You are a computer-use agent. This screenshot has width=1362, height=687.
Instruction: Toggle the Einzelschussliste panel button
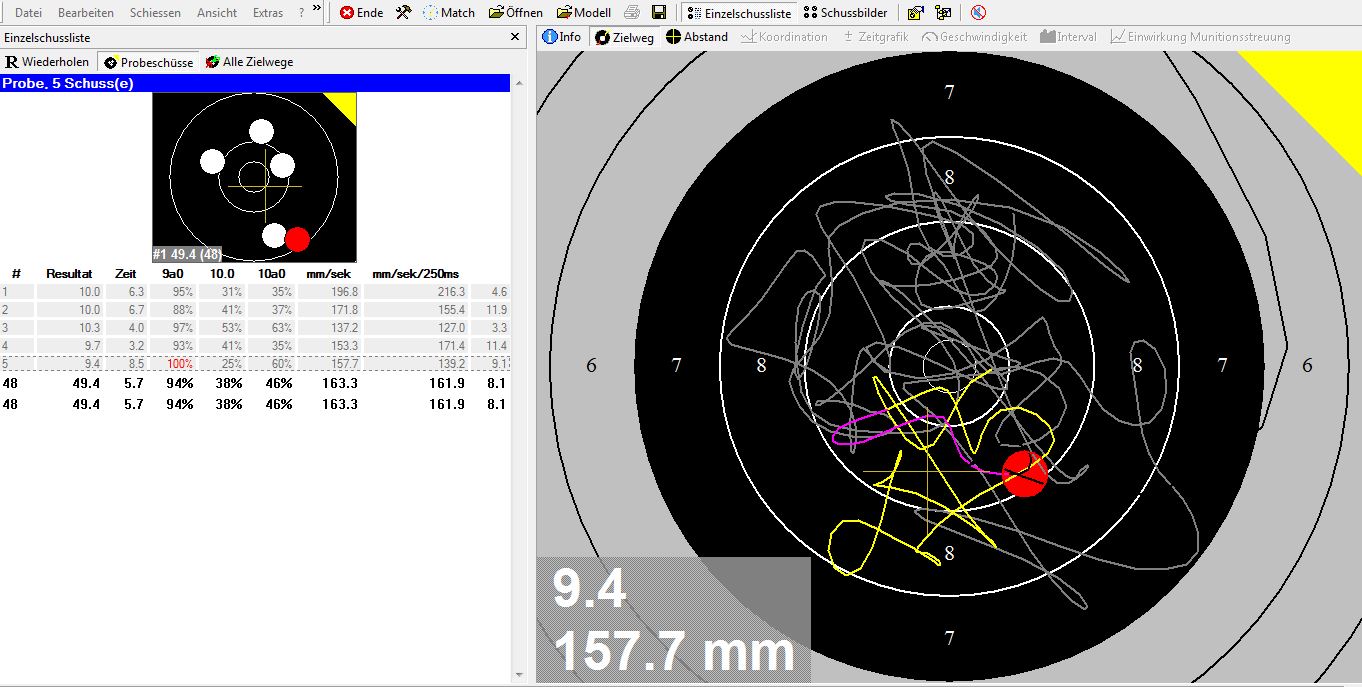[x=740, y=13]
